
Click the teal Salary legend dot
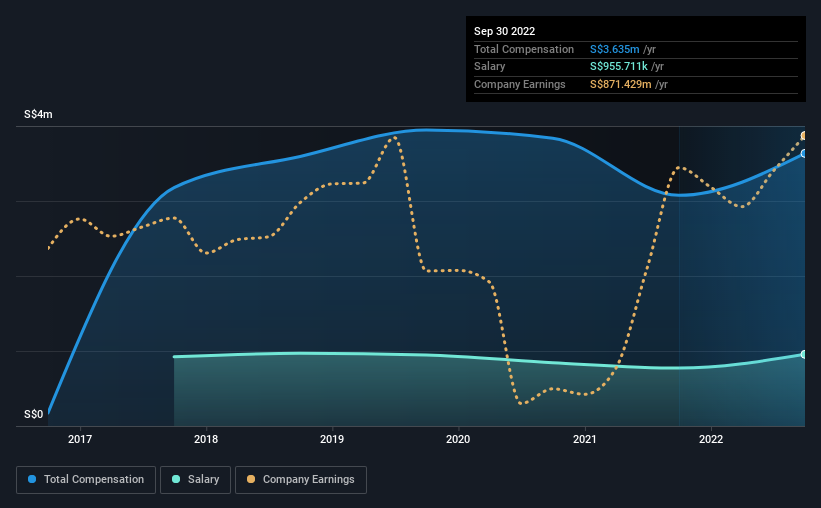(176, 479)
